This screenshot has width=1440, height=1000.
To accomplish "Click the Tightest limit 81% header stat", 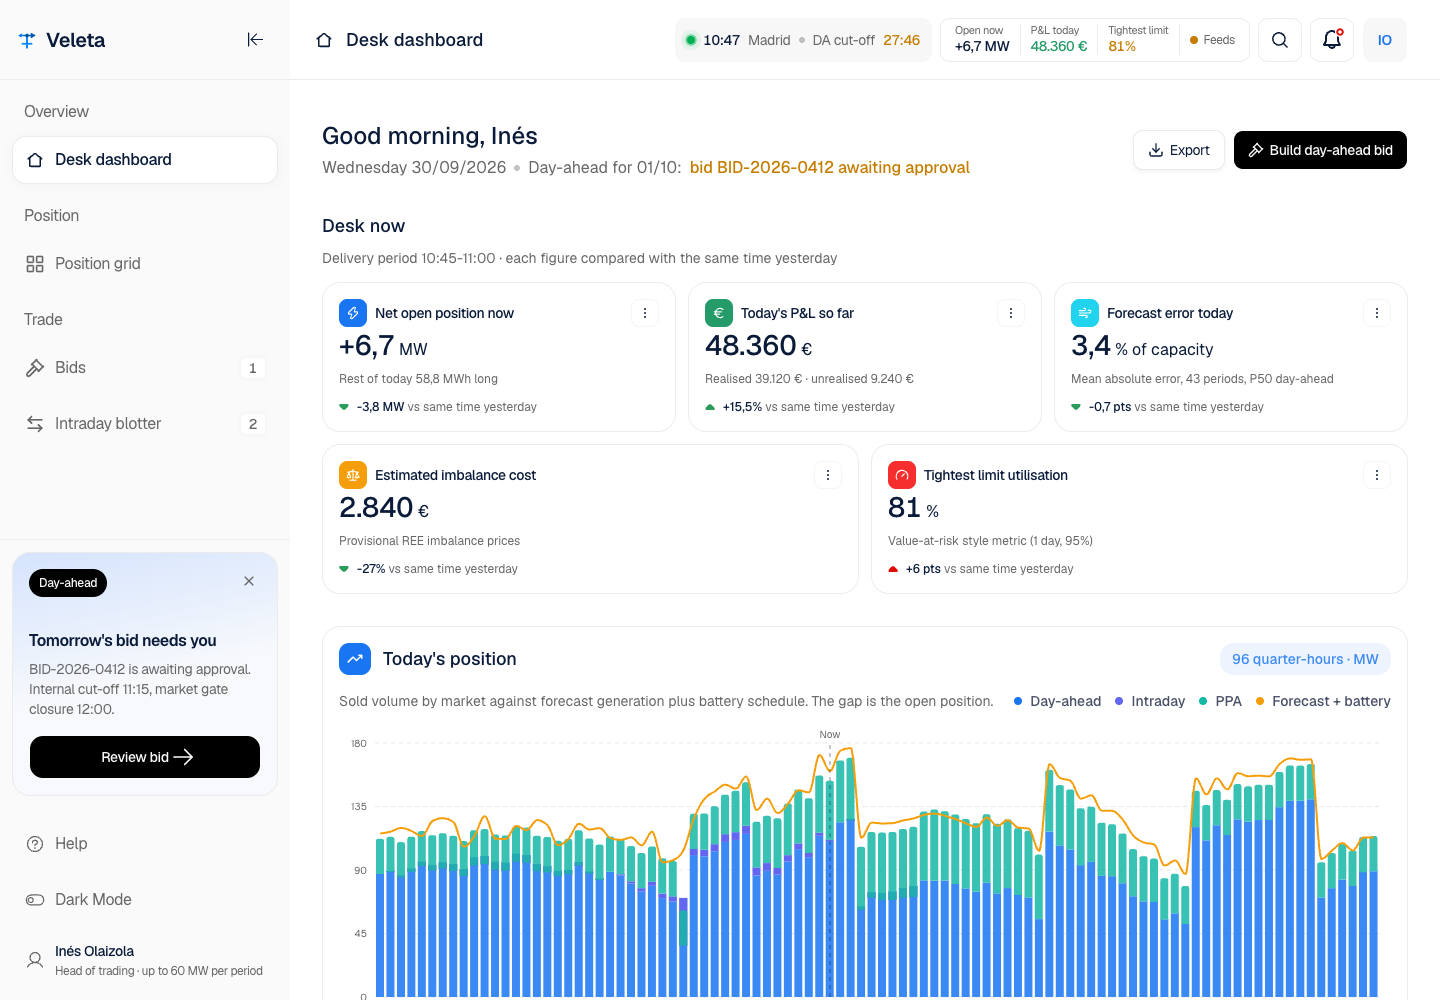I will tap(1138, 39).
